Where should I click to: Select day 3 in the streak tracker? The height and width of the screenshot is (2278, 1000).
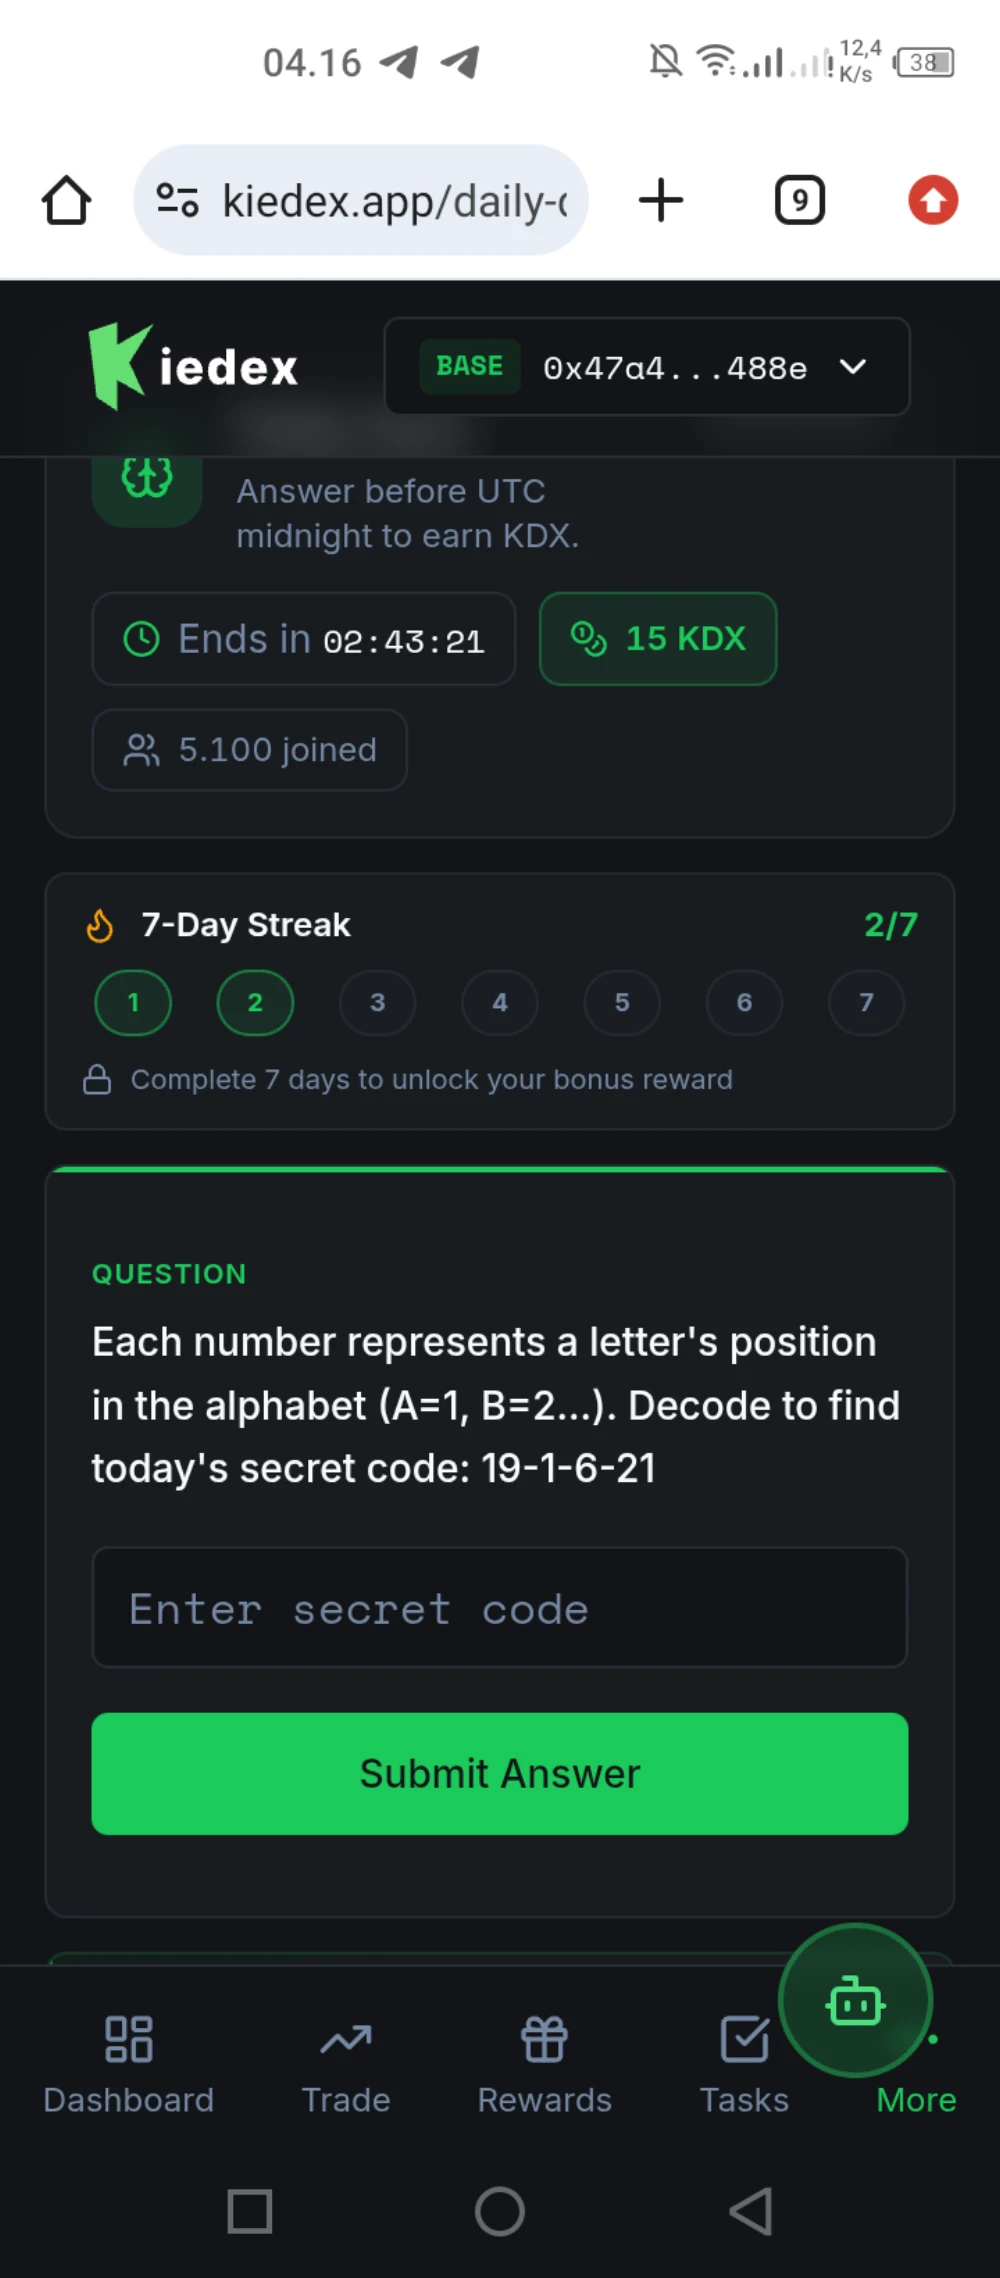(378, 1003)
